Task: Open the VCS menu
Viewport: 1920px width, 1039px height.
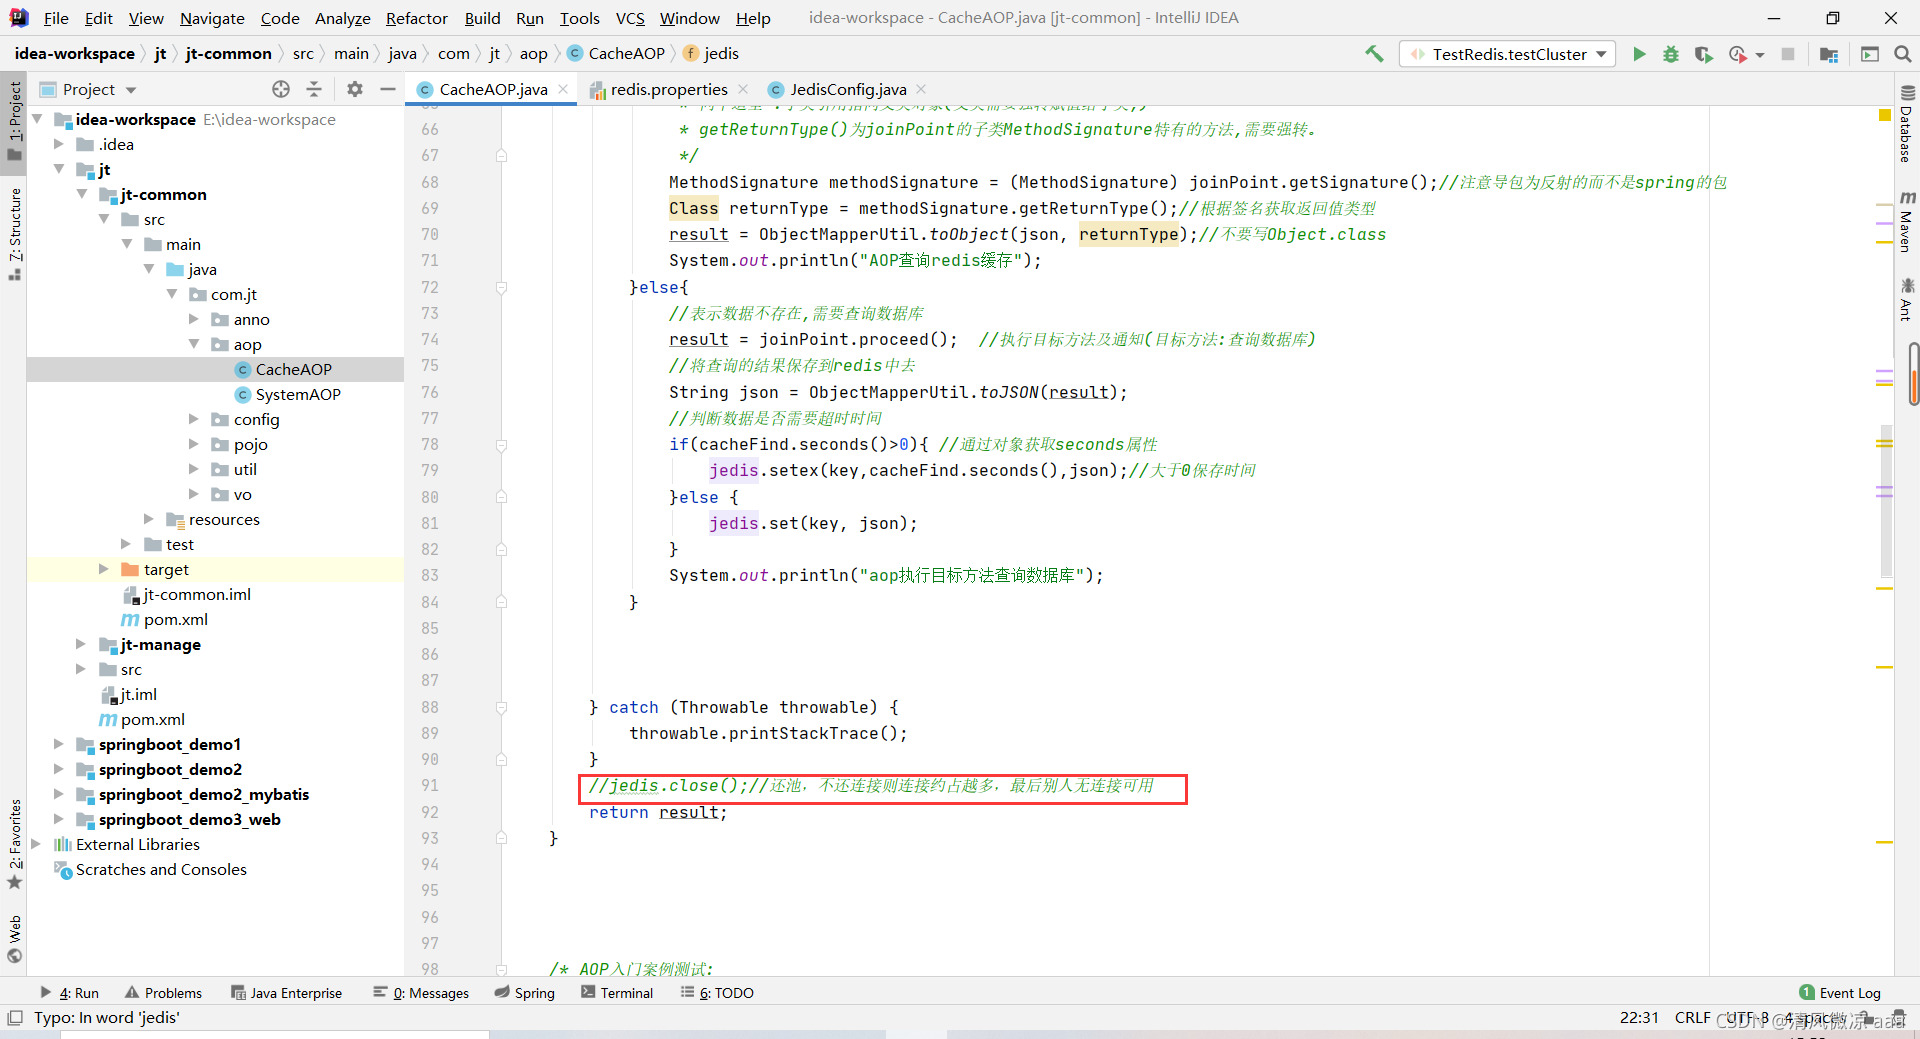Action: tap(630, 18)
